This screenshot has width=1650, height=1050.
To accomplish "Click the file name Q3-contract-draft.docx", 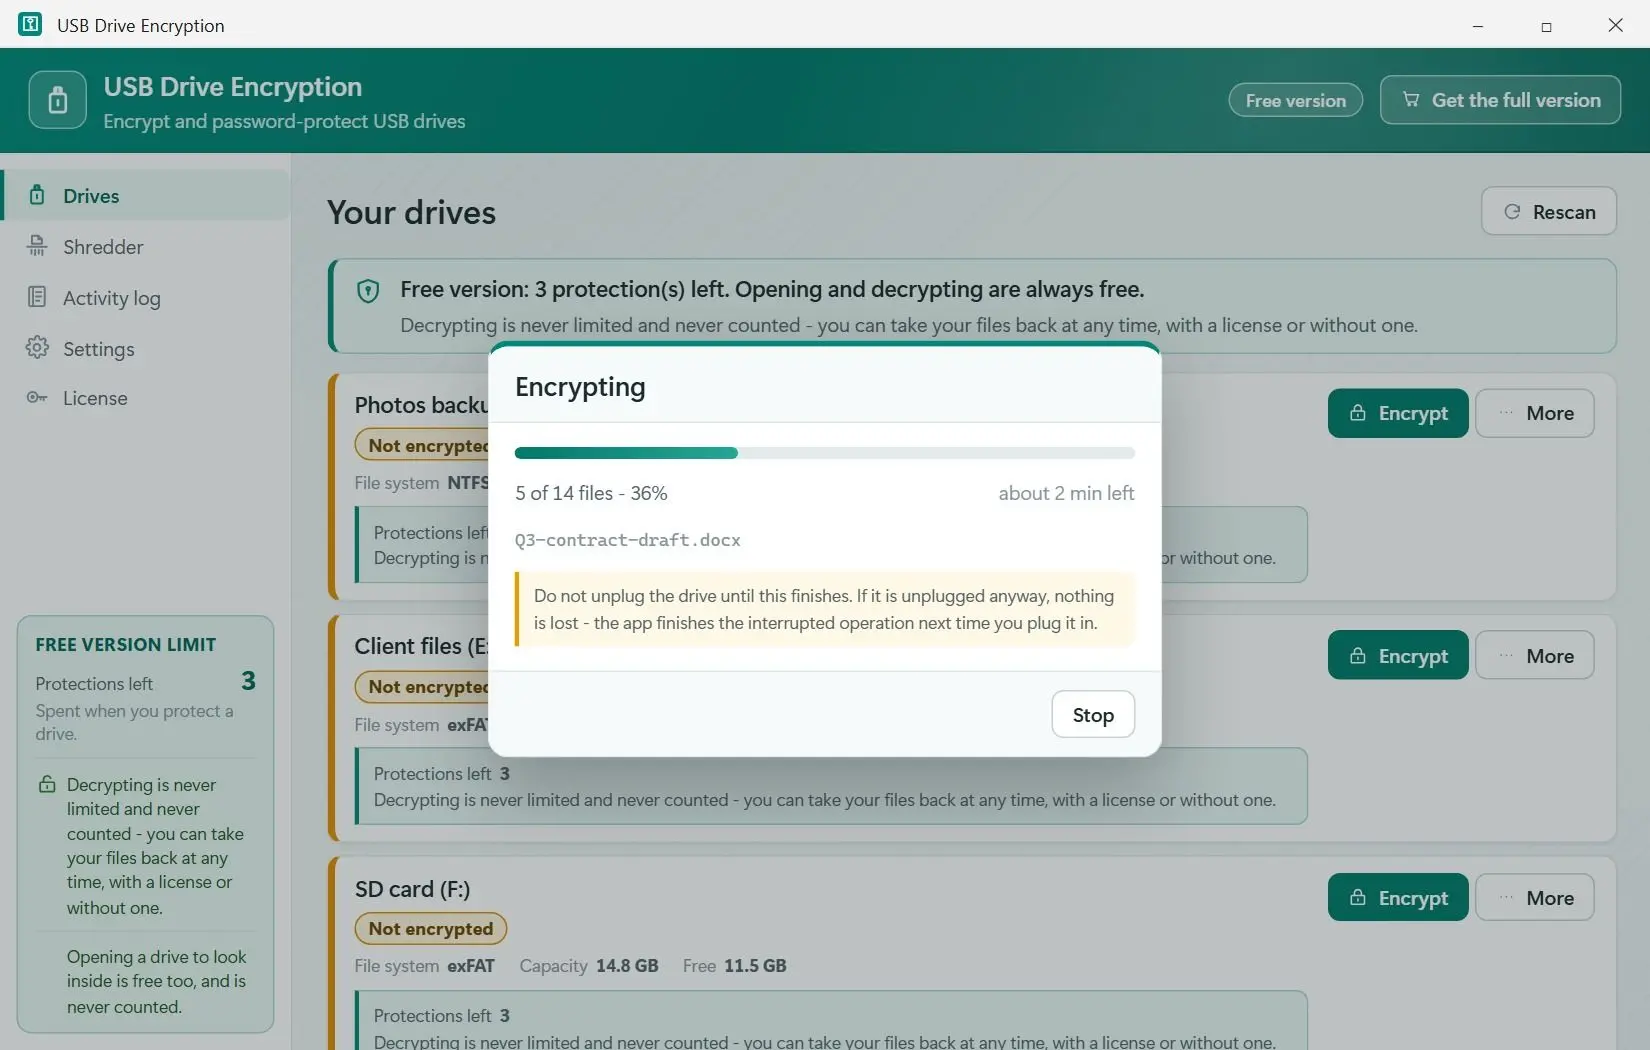I will (x=627, y=540).
